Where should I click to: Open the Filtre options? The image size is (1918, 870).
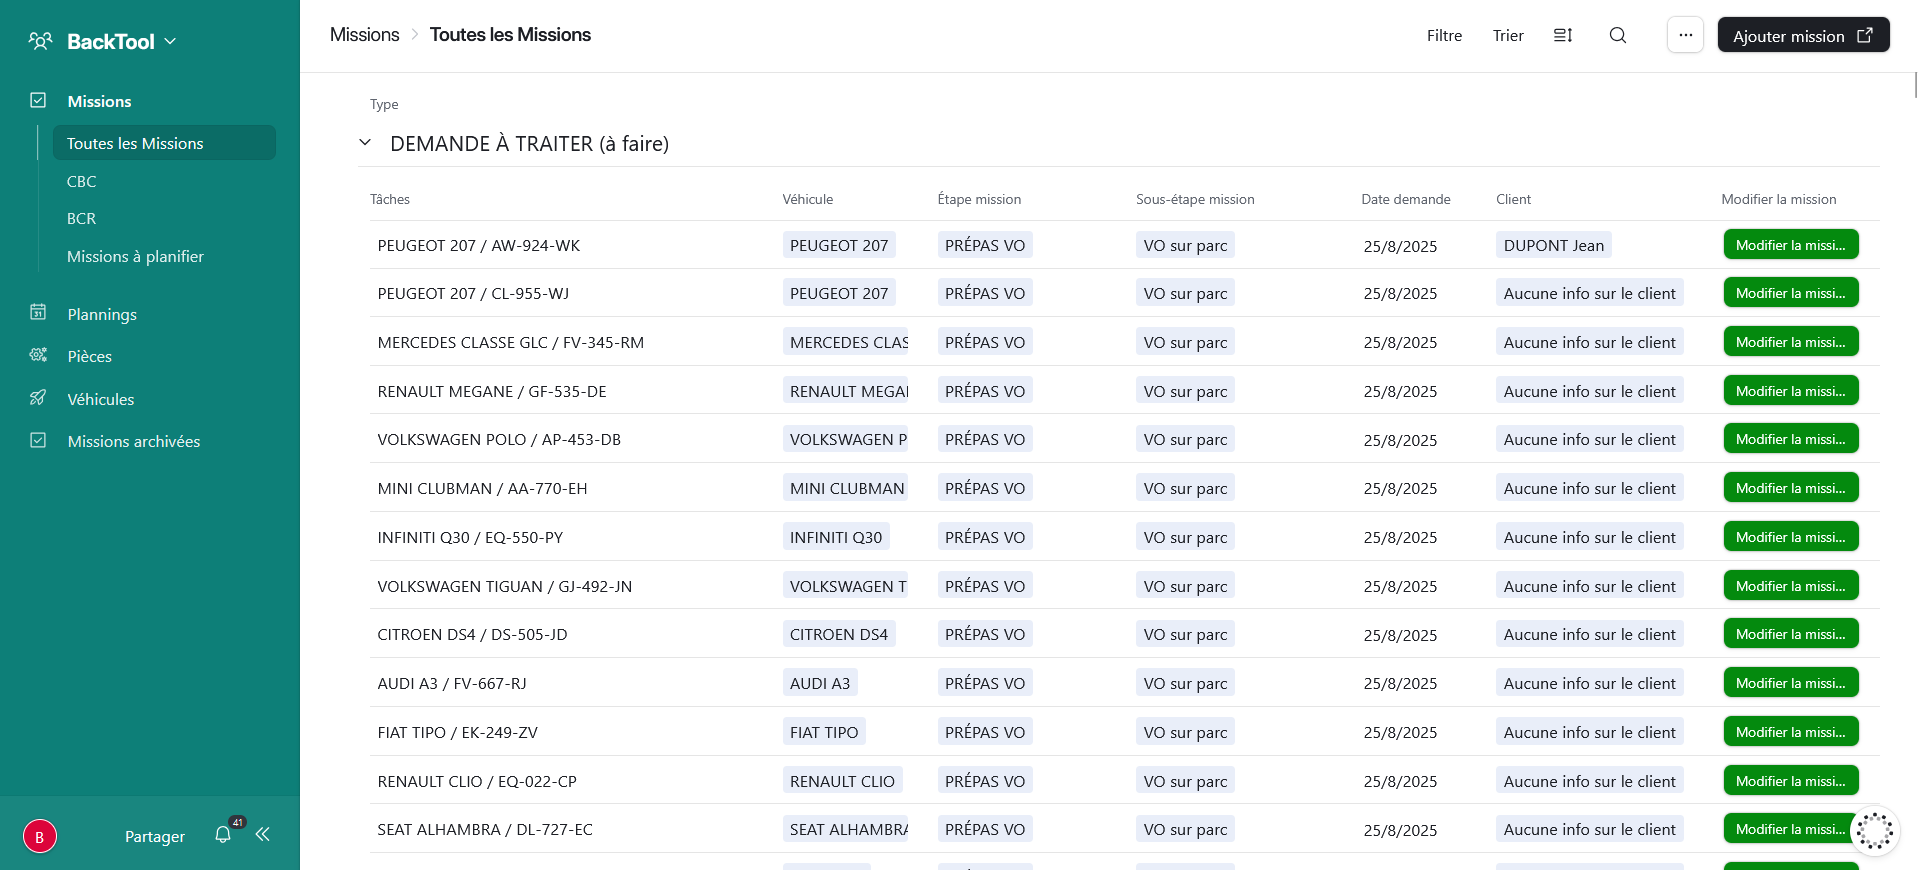tap(1443, 36)
